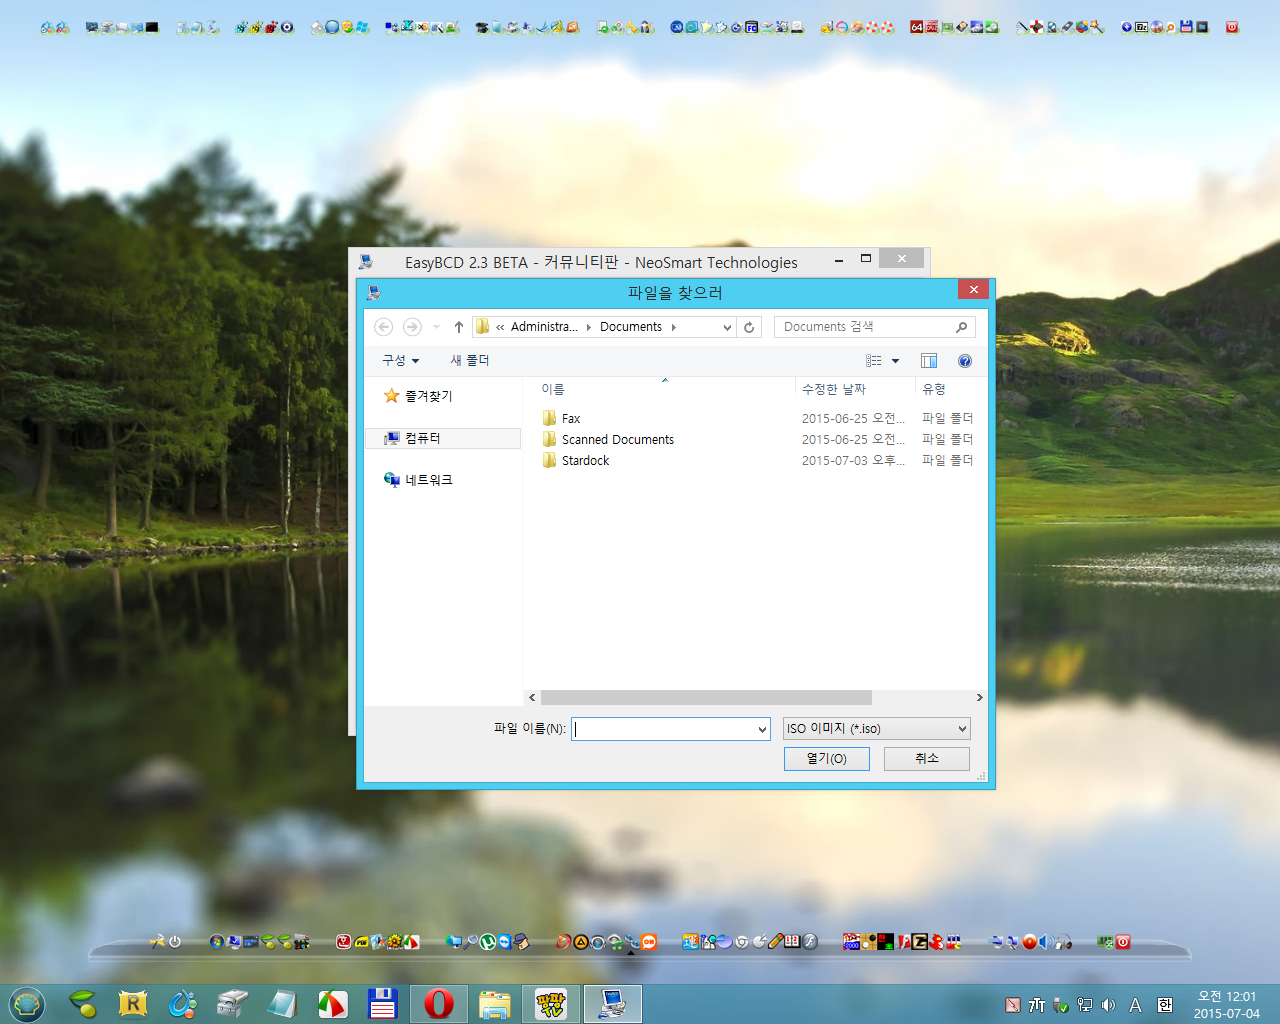Click the taskbar clock showing 오전 12:01
1280x1024 pixels.
1227,1005
